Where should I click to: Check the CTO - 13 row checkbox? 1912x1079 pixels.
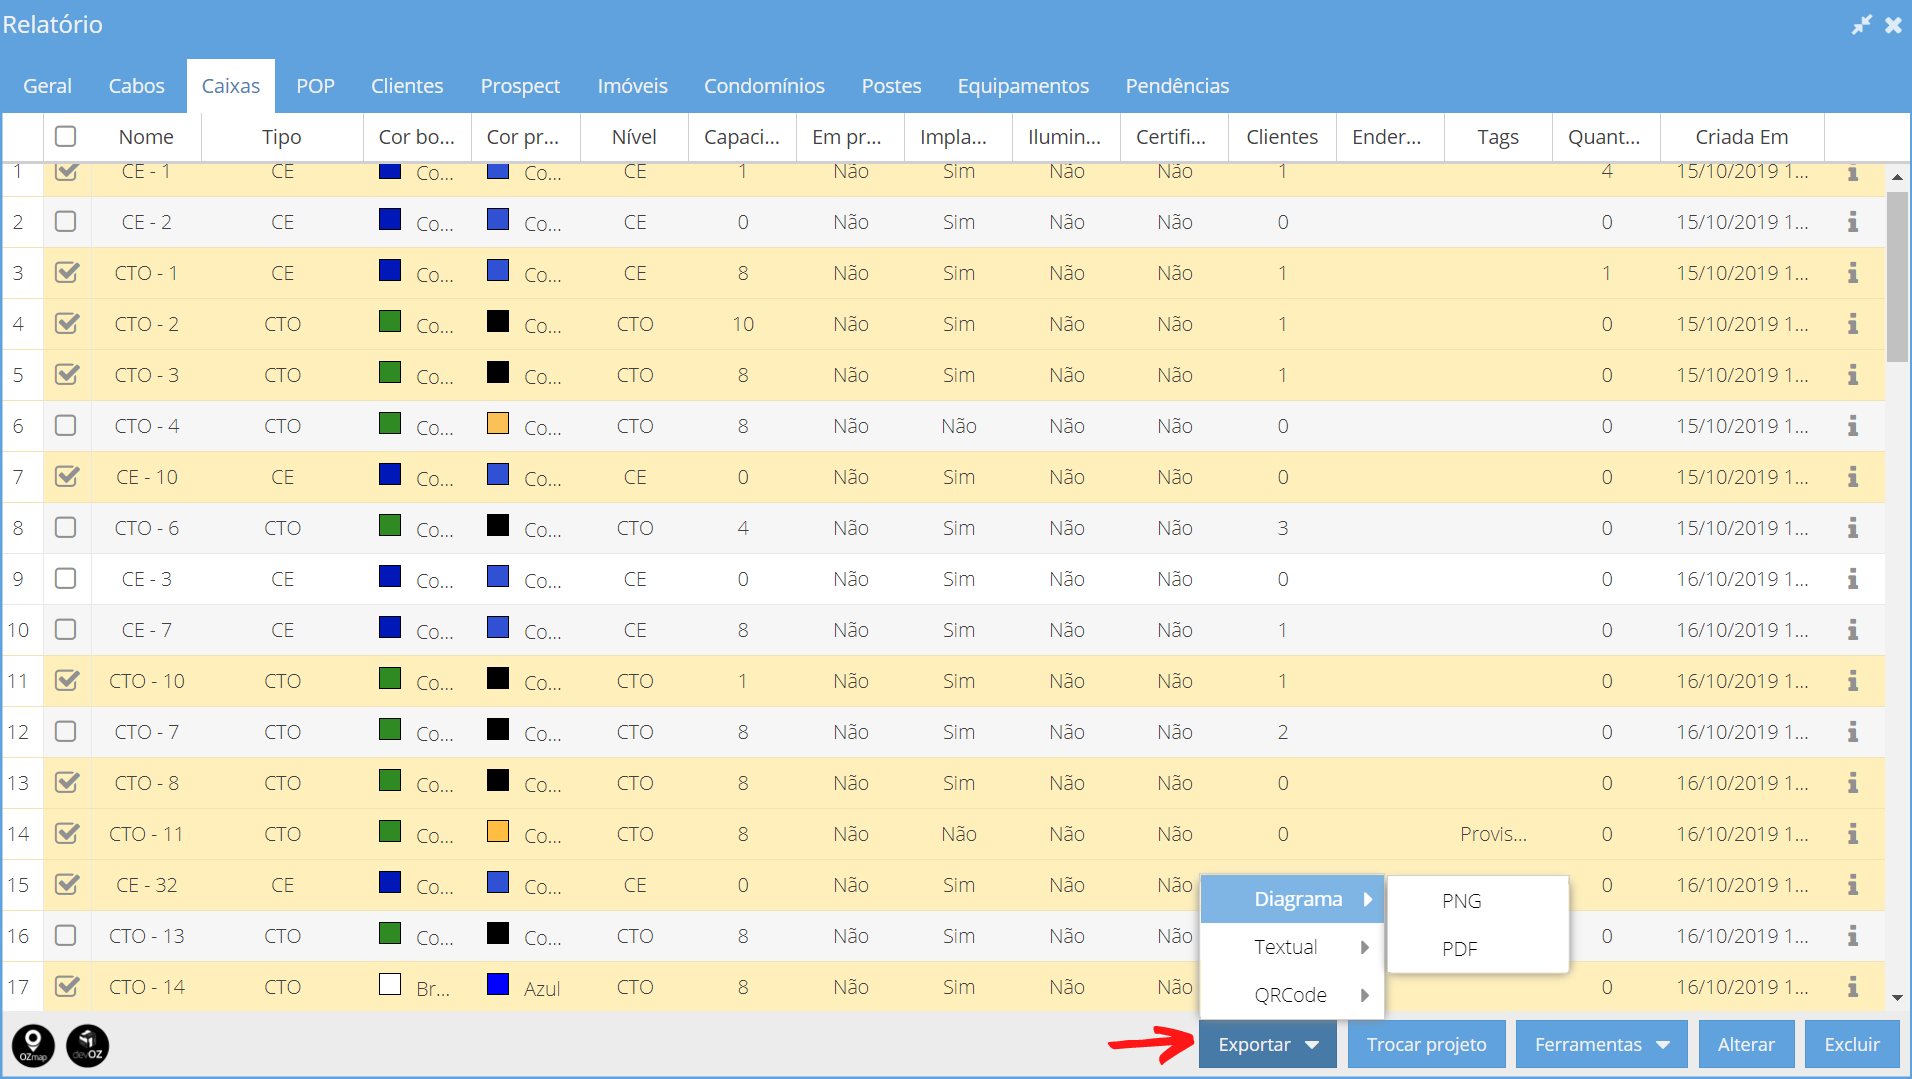point(66,935)
